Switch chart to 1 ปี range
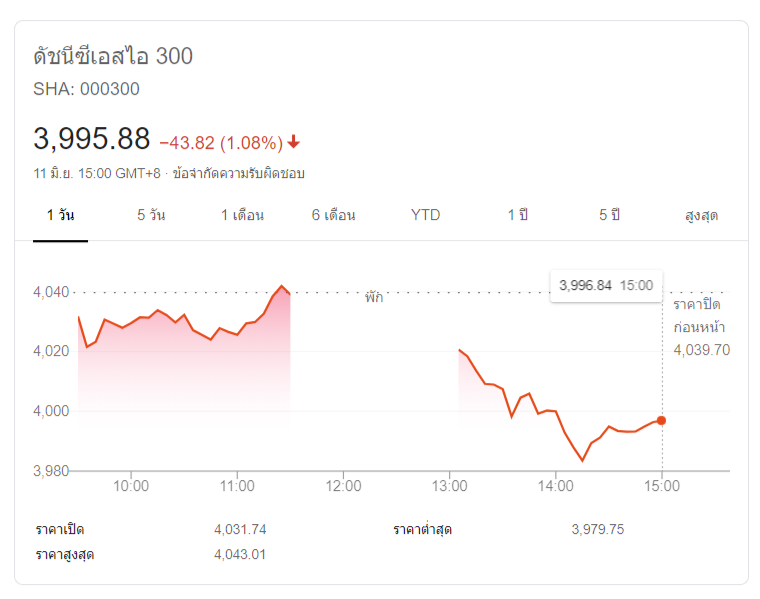The image size is (760, 599). click(x=517, y=215)
